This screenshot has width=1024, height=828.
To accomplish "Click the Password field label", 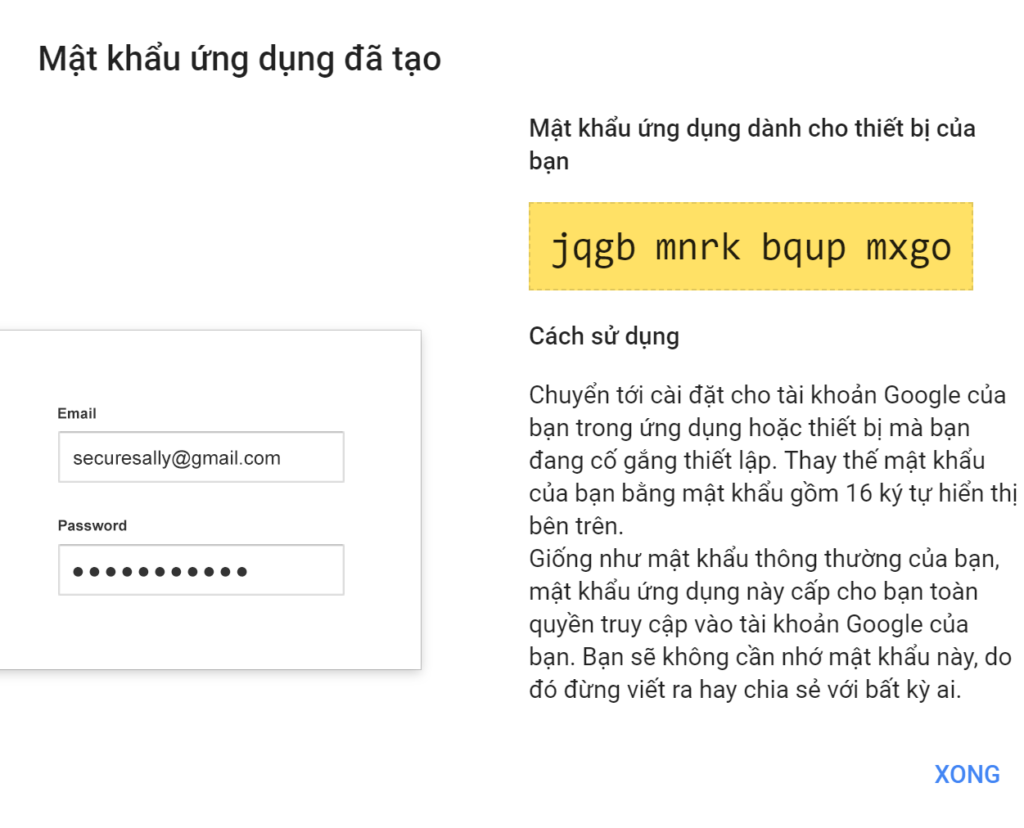I will click(92, 525).
